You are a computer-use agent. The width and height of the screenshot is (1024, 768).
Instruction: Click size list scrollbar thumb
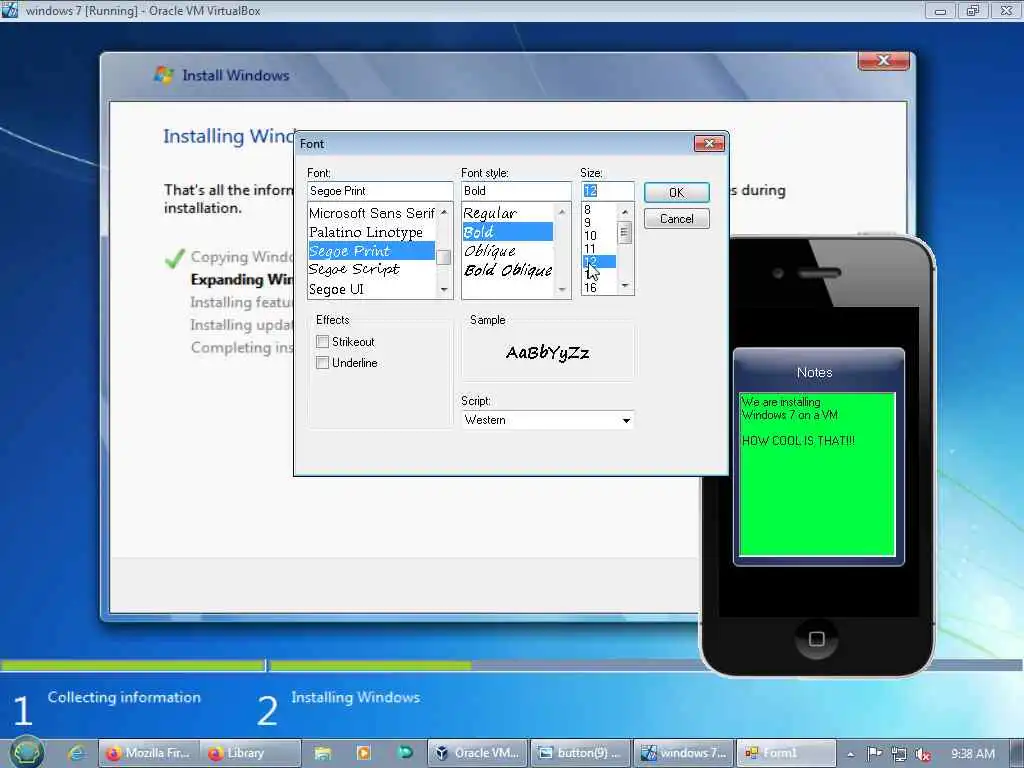[x=625, y=232]
